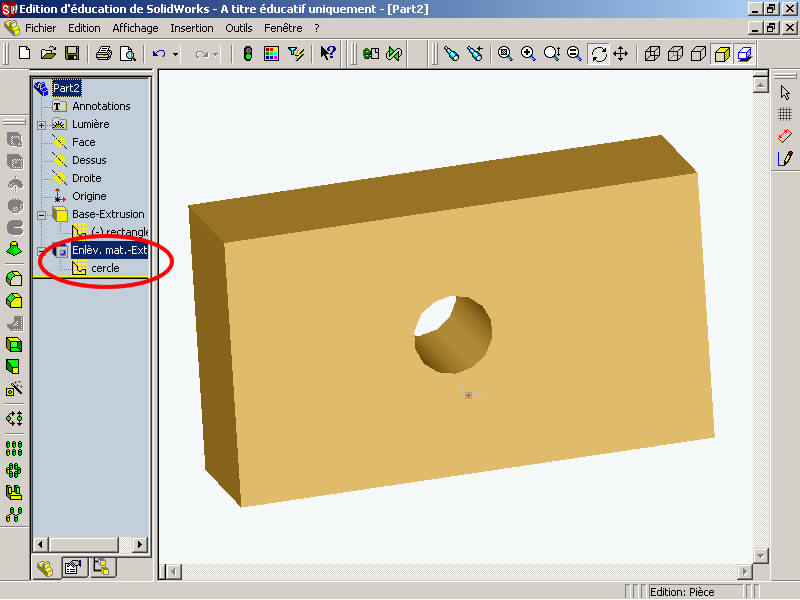The image size is (800, 600).
Task: Switch to Wireframe display mode
Action: pos(652,53)
